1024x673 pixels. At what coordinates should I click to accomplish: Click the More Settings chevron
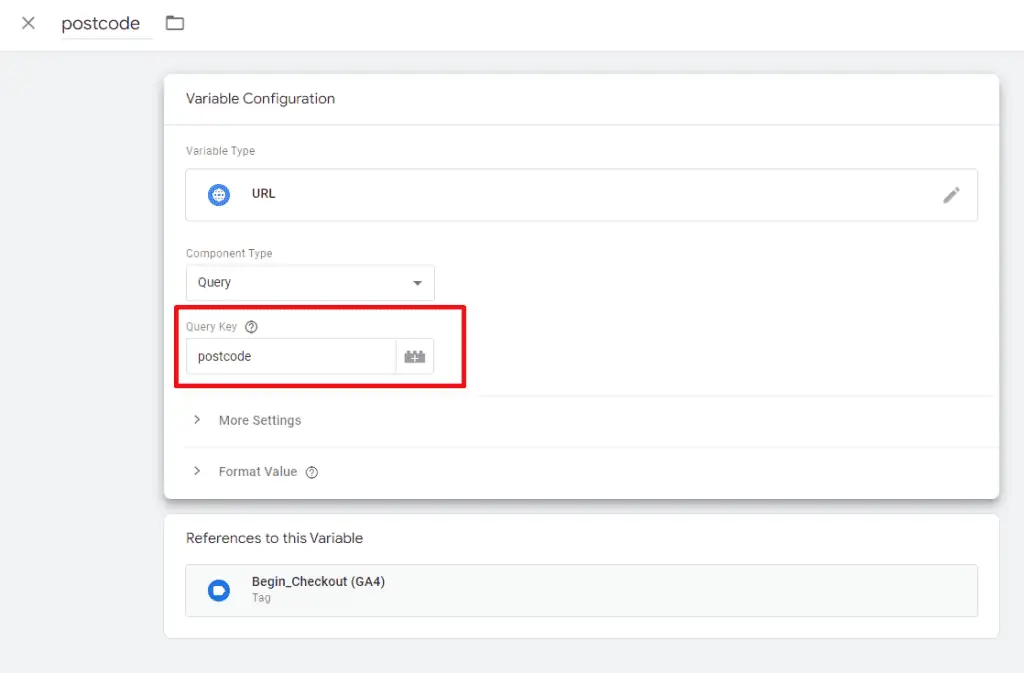197,420
